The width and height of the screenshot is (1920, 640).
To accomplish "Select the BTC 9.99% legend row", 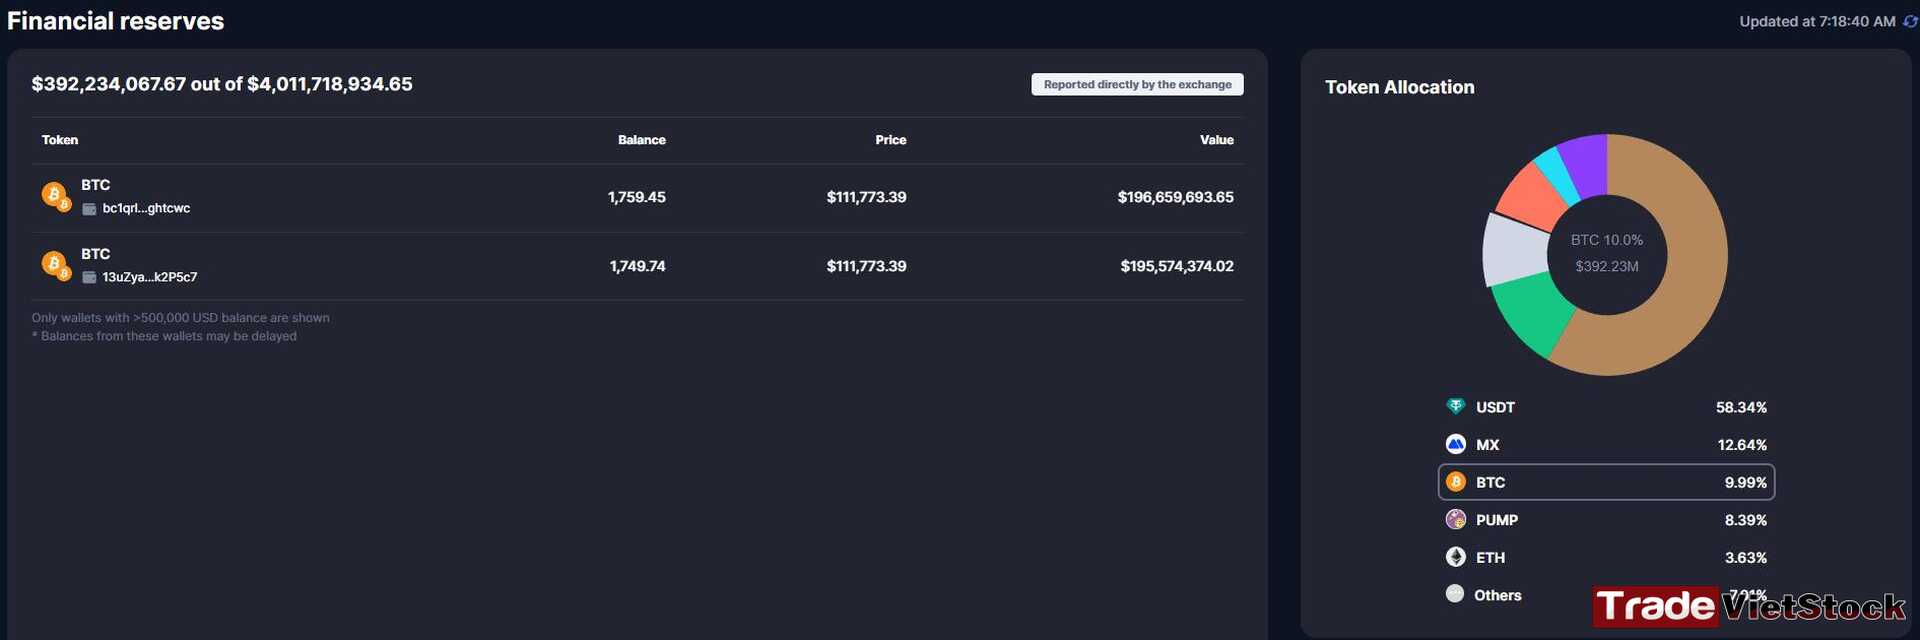I will [1606, 482].
